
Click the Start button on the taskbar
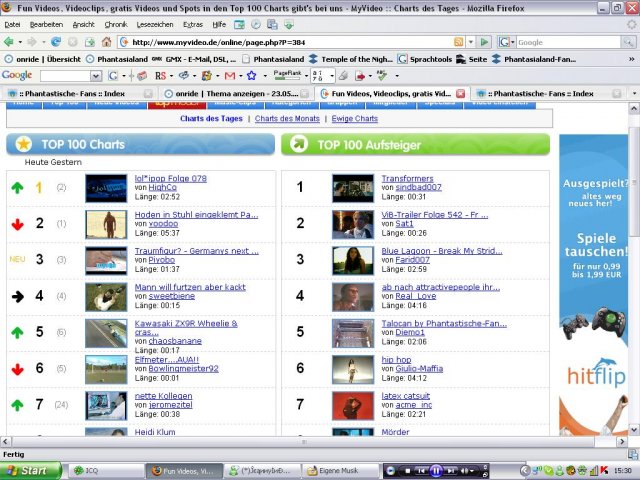(x=29, y=471)
